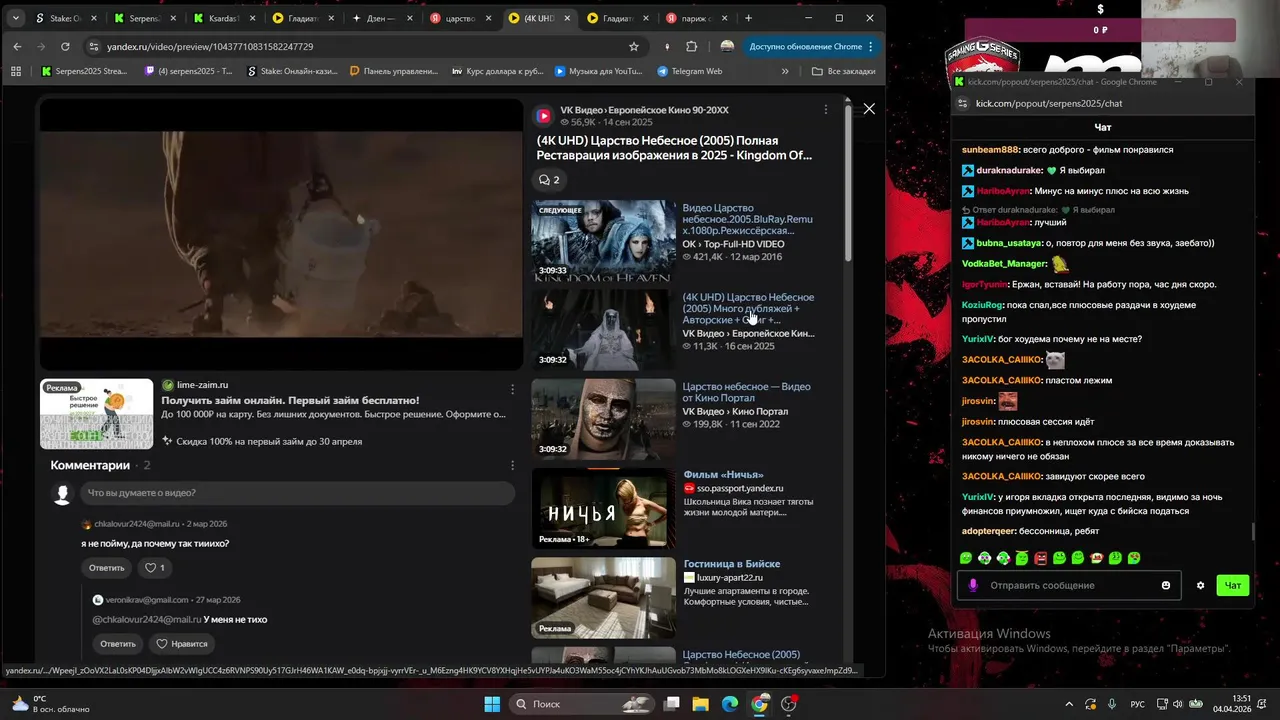Open the Telegram Web bookmark
The height and width of the screenshot is (720, 1280).
[690, 71]
